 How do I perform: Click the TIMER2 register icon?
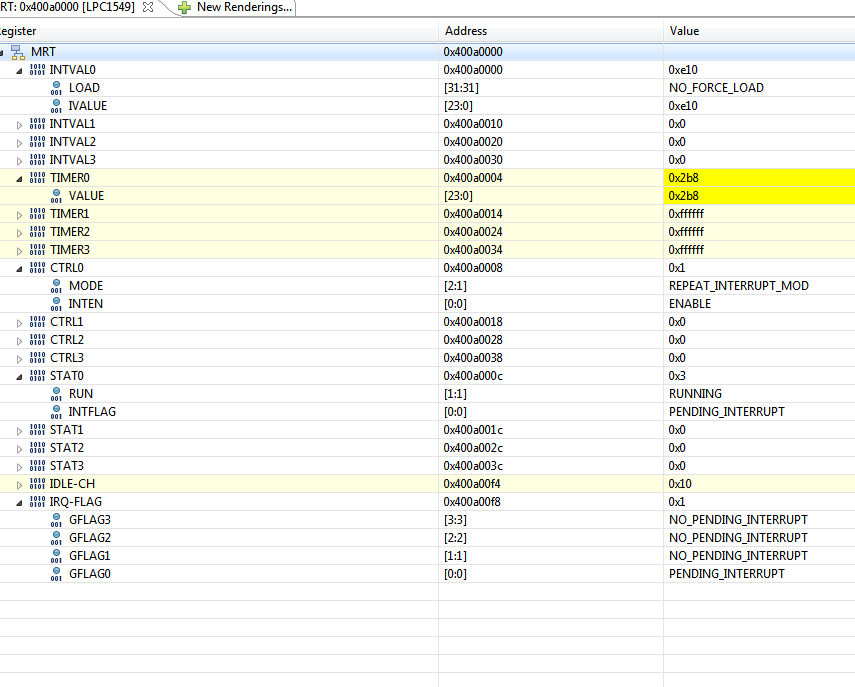point(37,232)
